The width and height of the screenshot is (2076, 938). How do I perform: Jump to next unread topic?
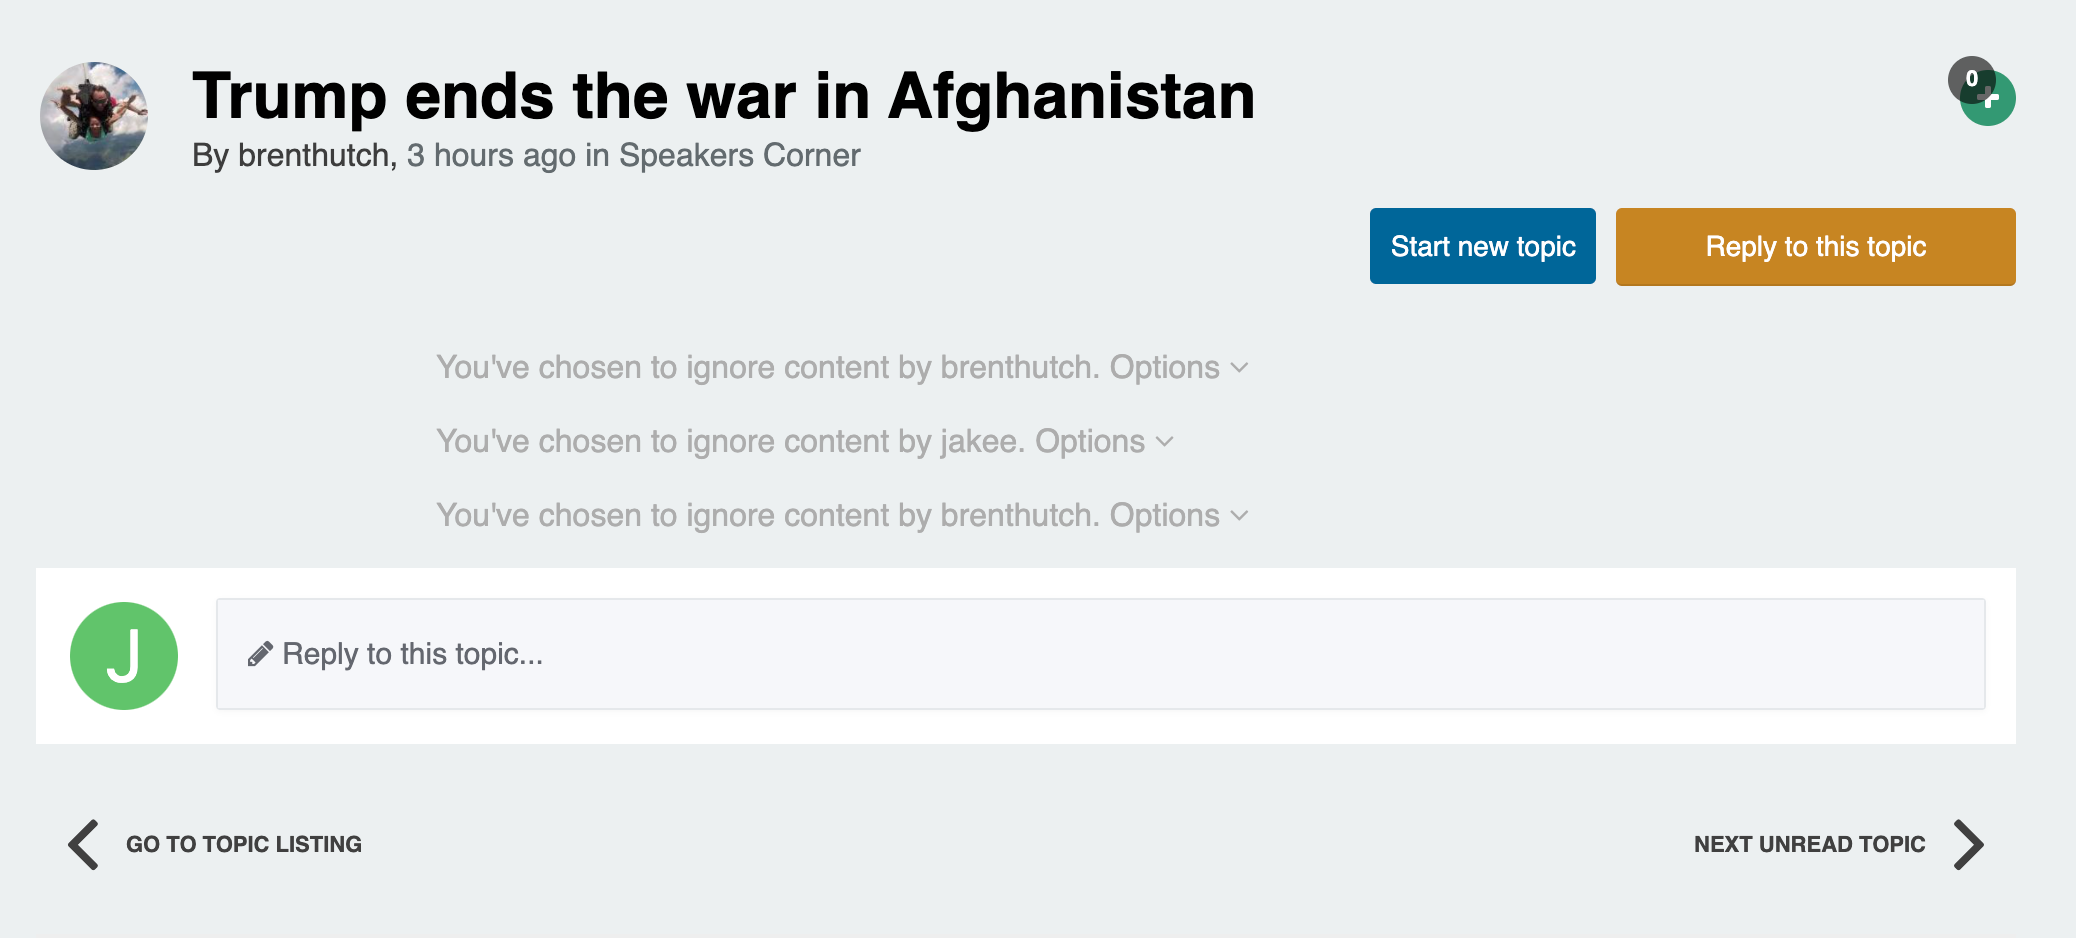1809,844
